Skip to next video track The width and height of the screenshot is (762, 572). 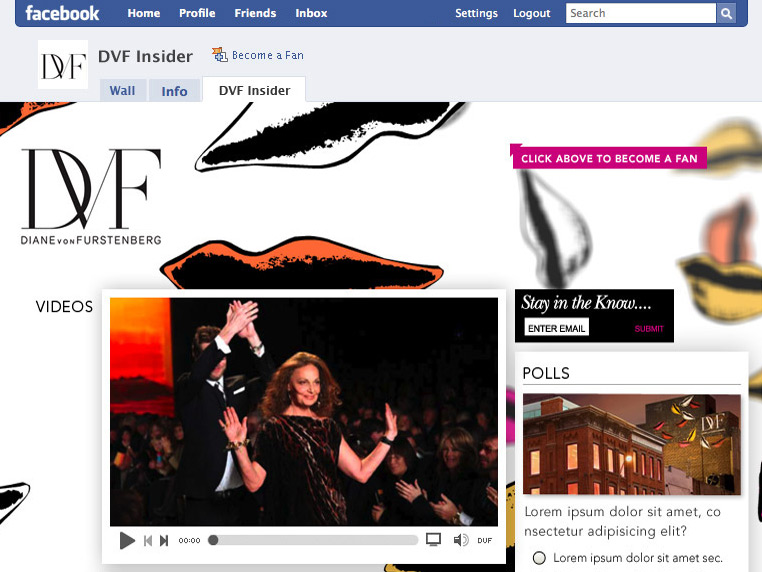[164, 540]
